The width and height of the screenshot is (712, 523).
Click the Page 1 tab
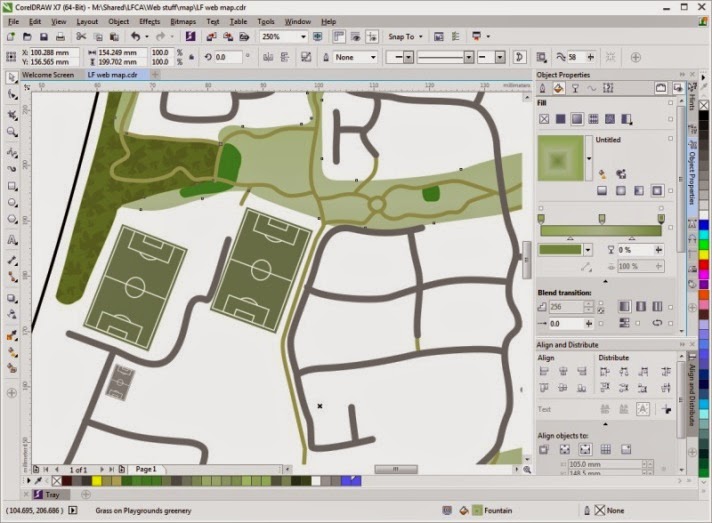146,469
